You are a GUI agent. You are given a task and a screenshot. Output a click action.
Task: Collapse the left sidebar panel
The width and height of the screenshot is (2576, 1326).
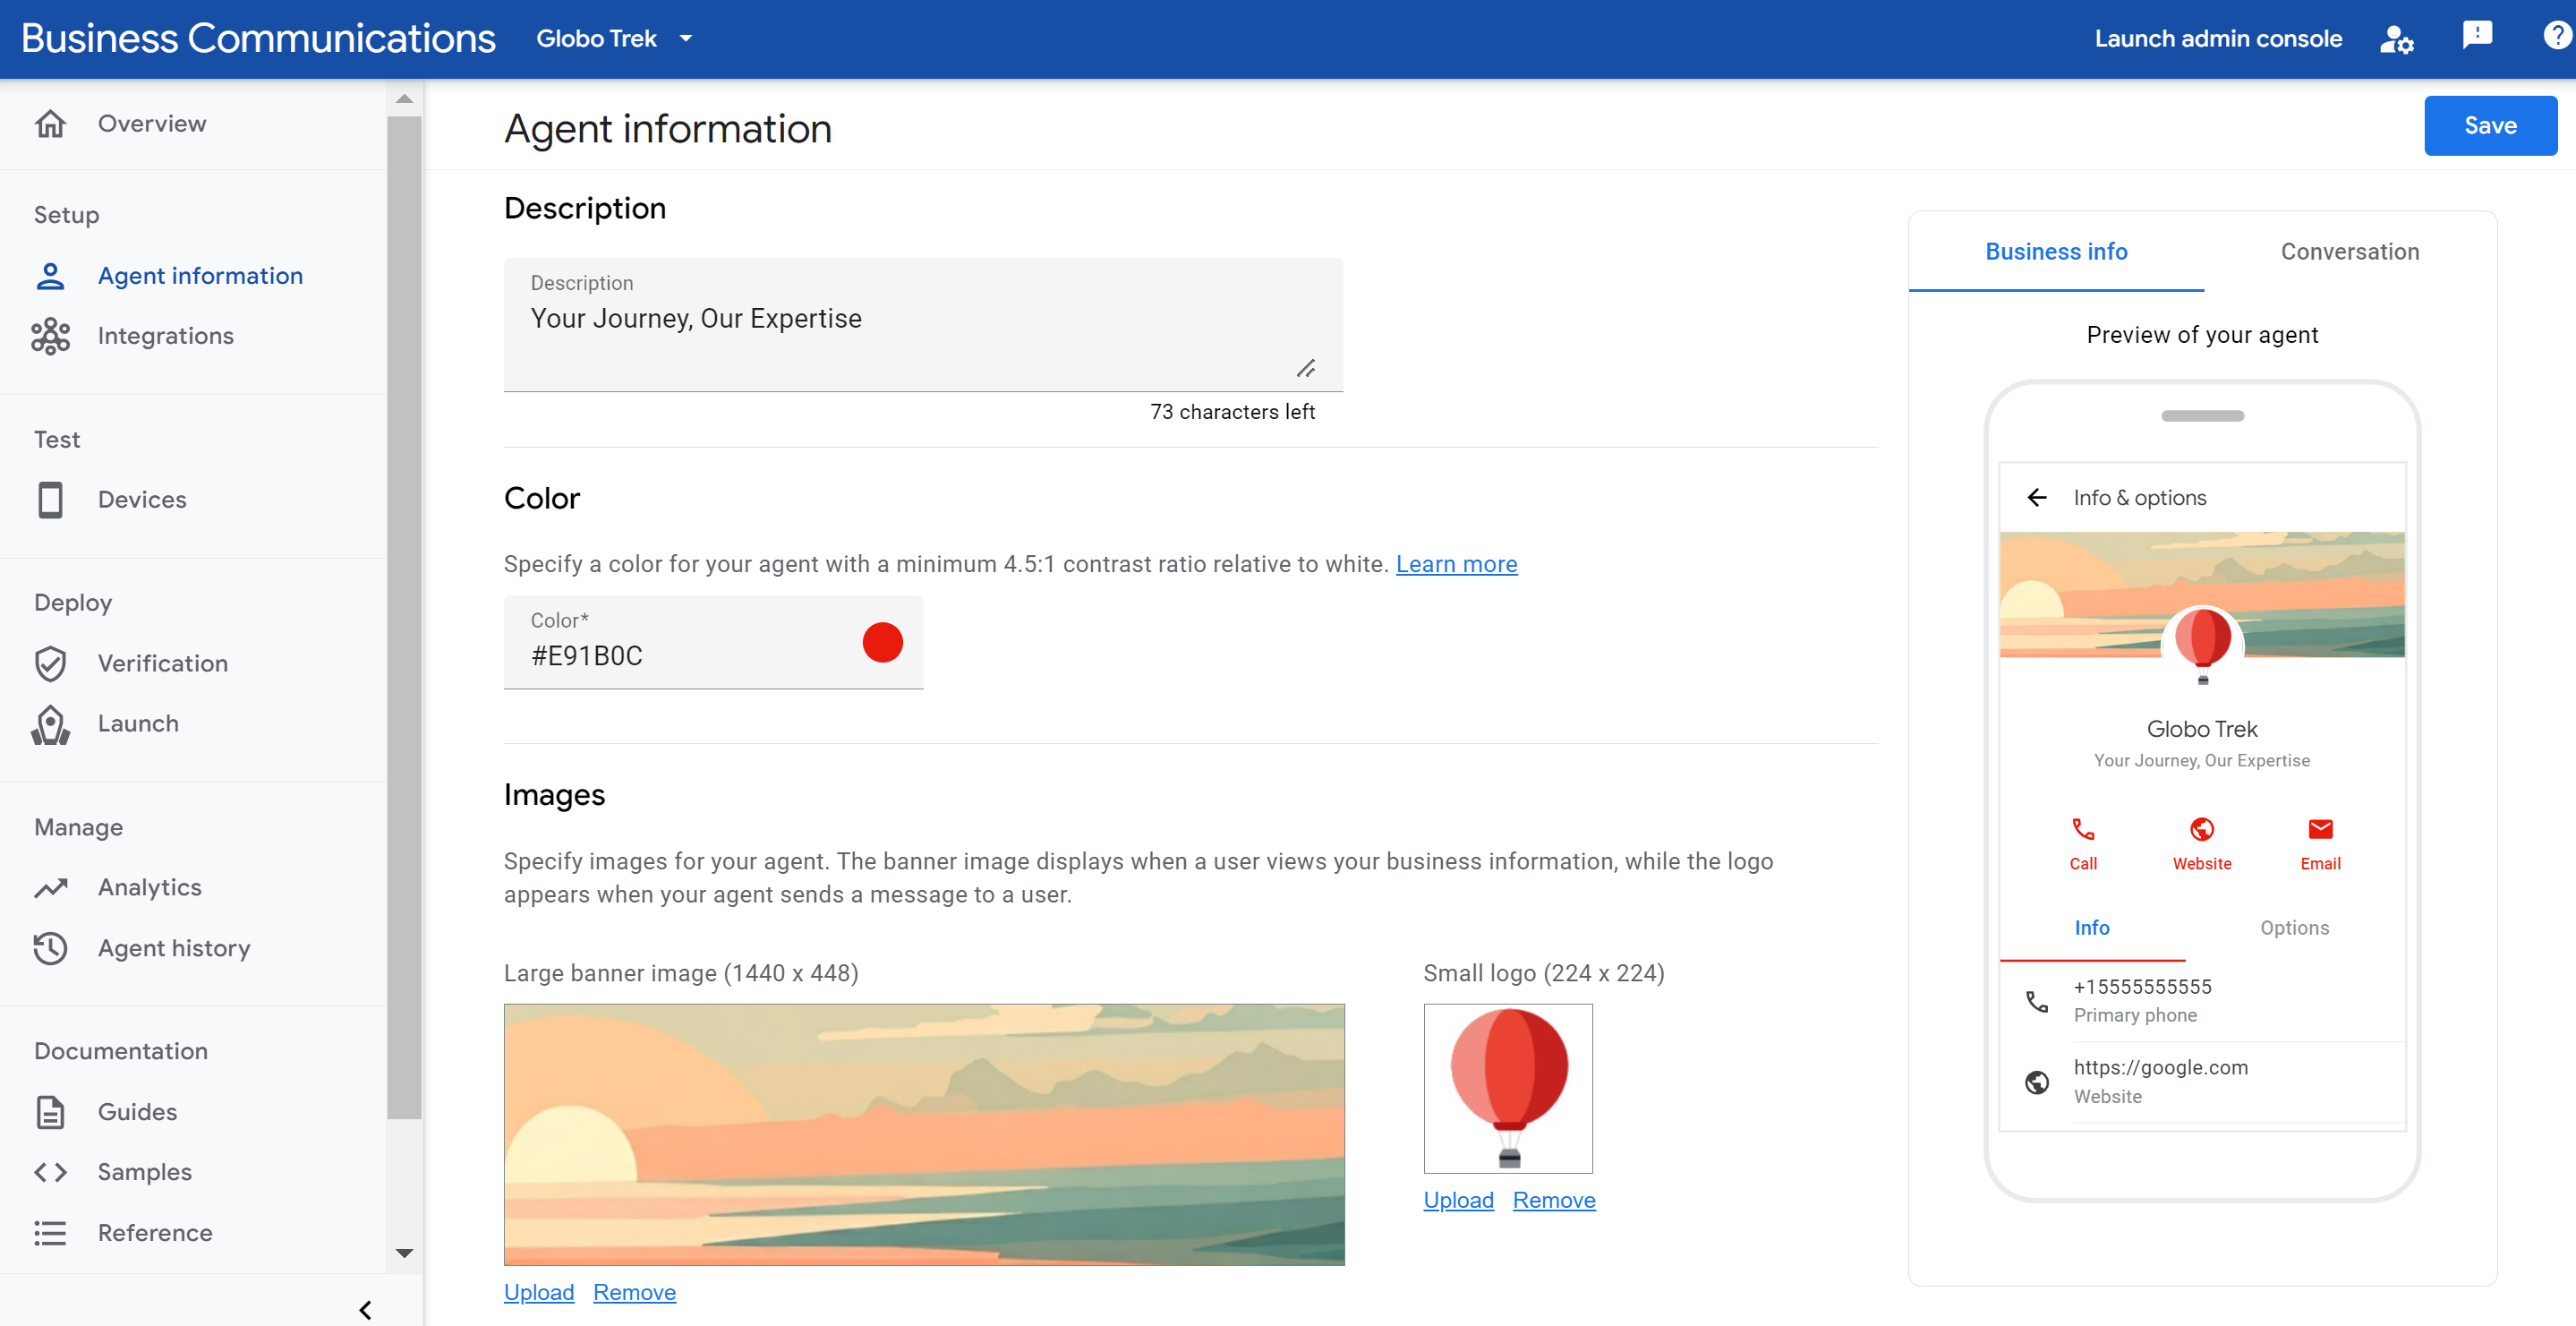(367, 1309)
